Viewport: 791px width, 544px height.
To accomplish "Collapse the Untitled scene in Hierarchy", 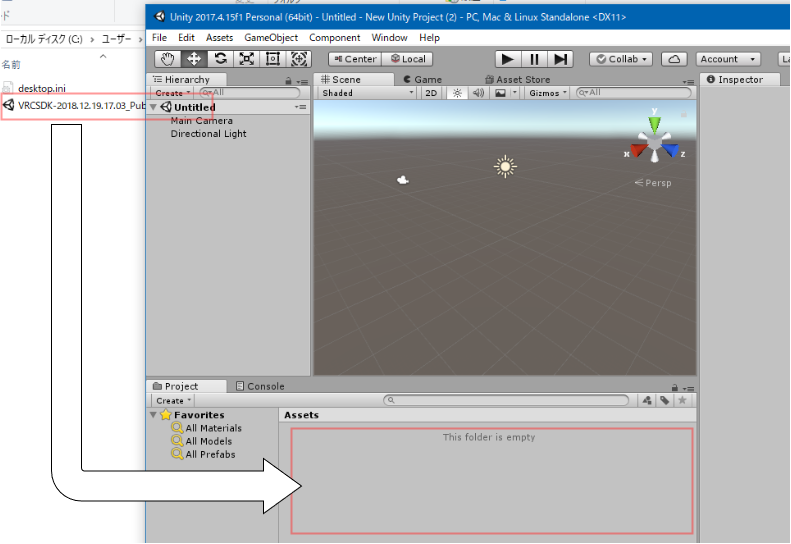I will click(x=153, y=107).
